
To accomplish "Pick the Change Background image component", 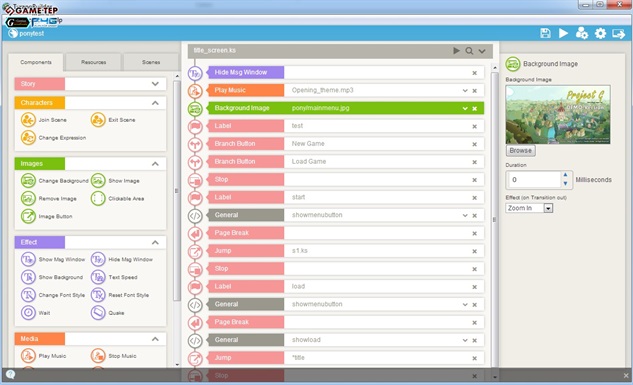I will click(x=54, y=181).
